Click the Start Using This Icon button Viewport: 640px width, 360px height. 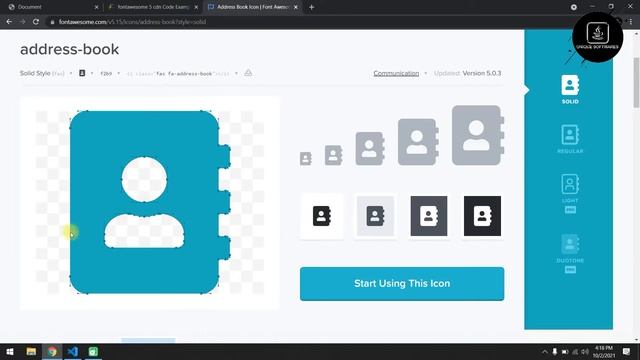(402, 284)
